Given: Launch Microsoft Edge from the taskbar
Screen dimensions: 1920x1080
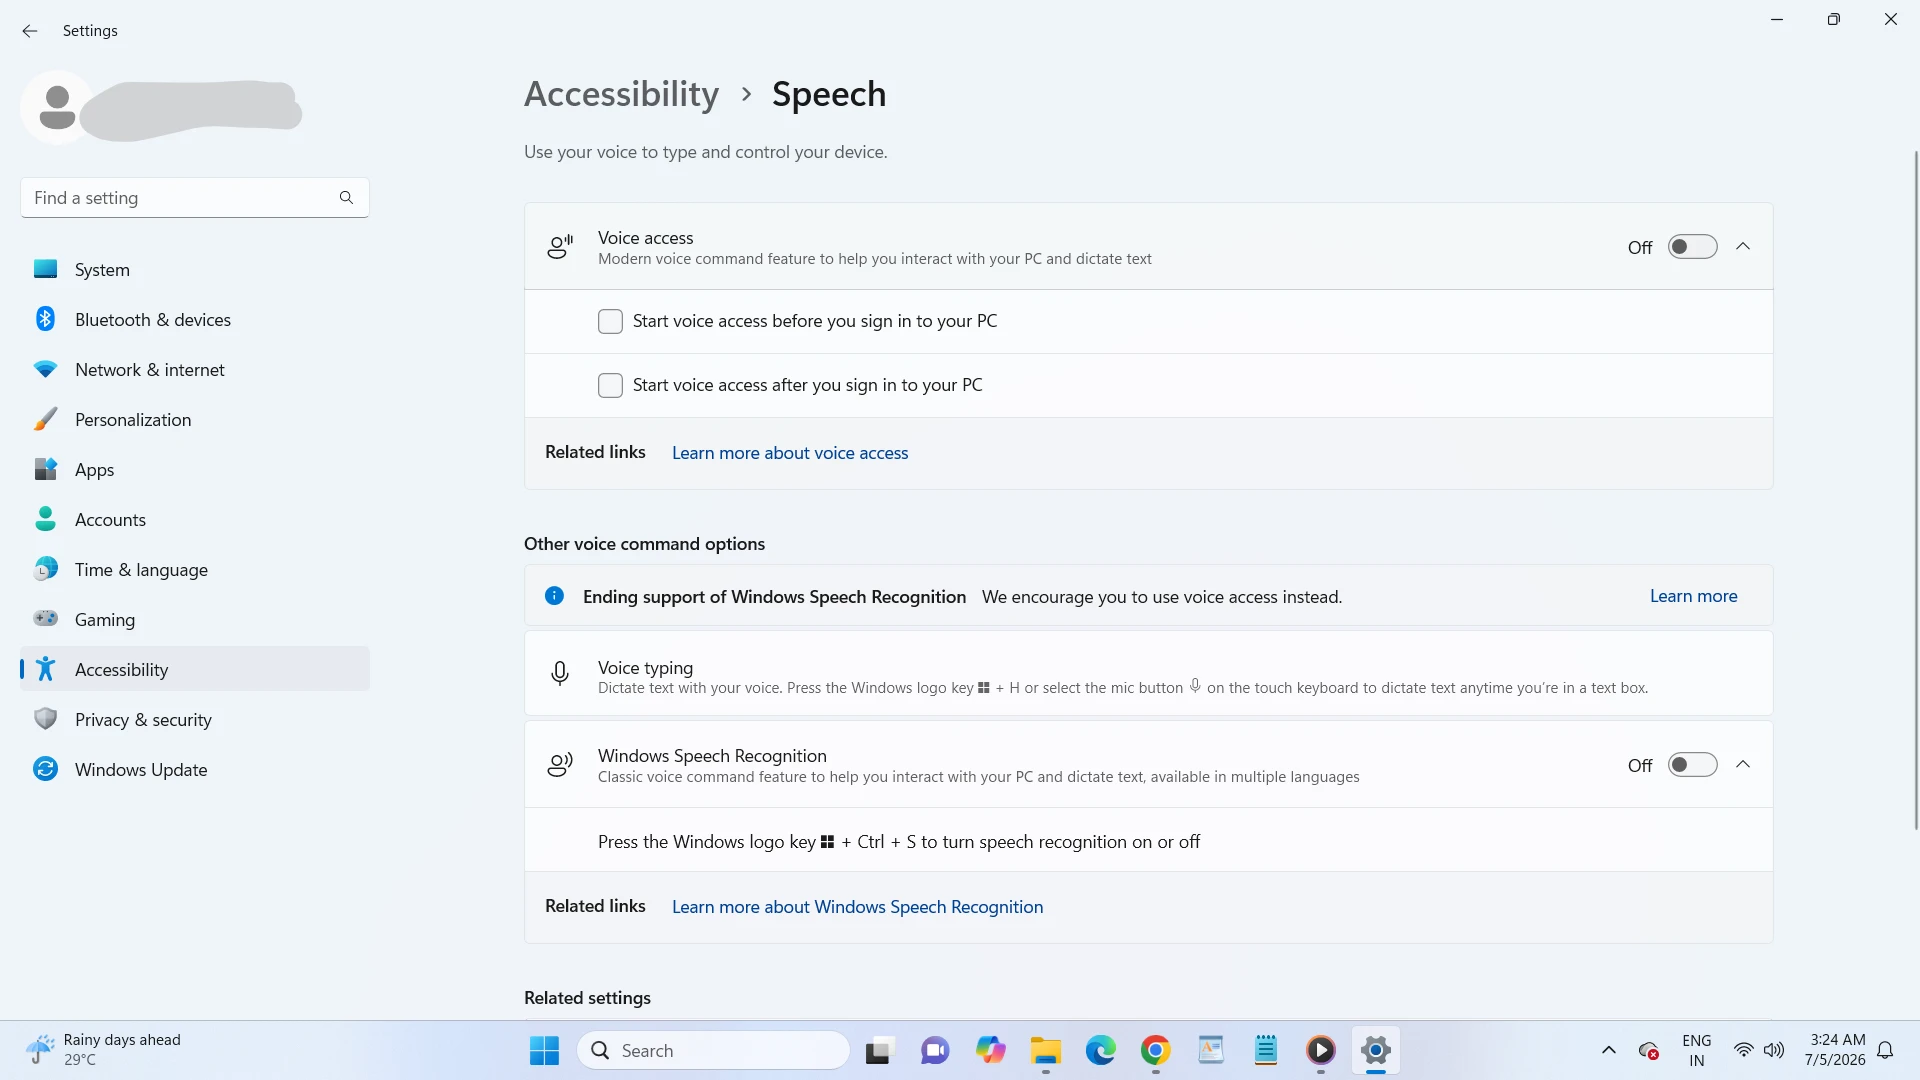Looking at the screenshot, I should pyautogui.click(x=1100, y=1050).
